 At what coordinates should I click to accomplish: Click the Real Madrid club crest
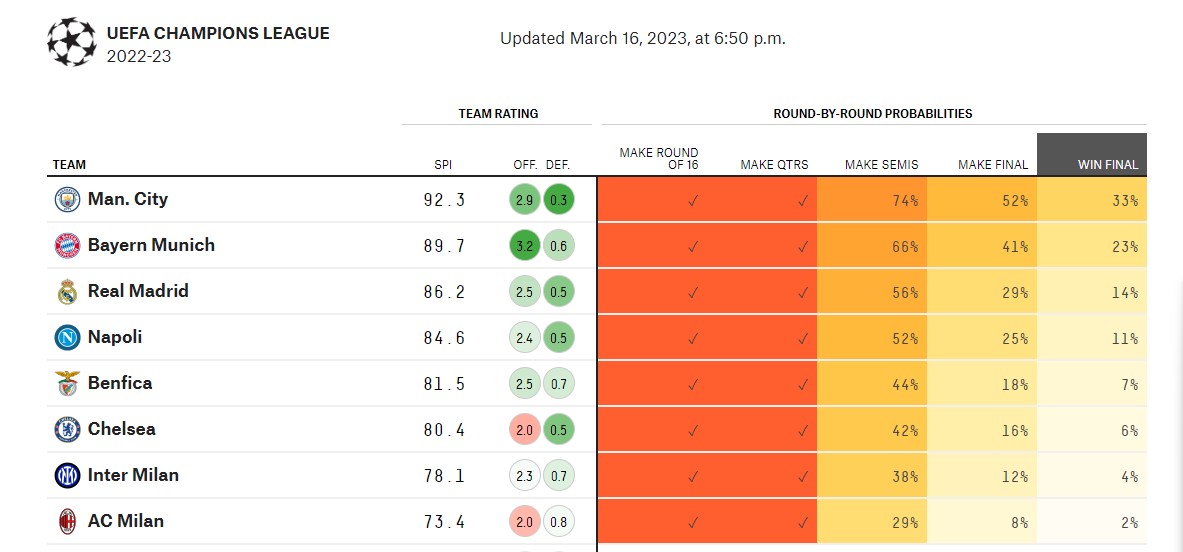click(x=67, y=291)
